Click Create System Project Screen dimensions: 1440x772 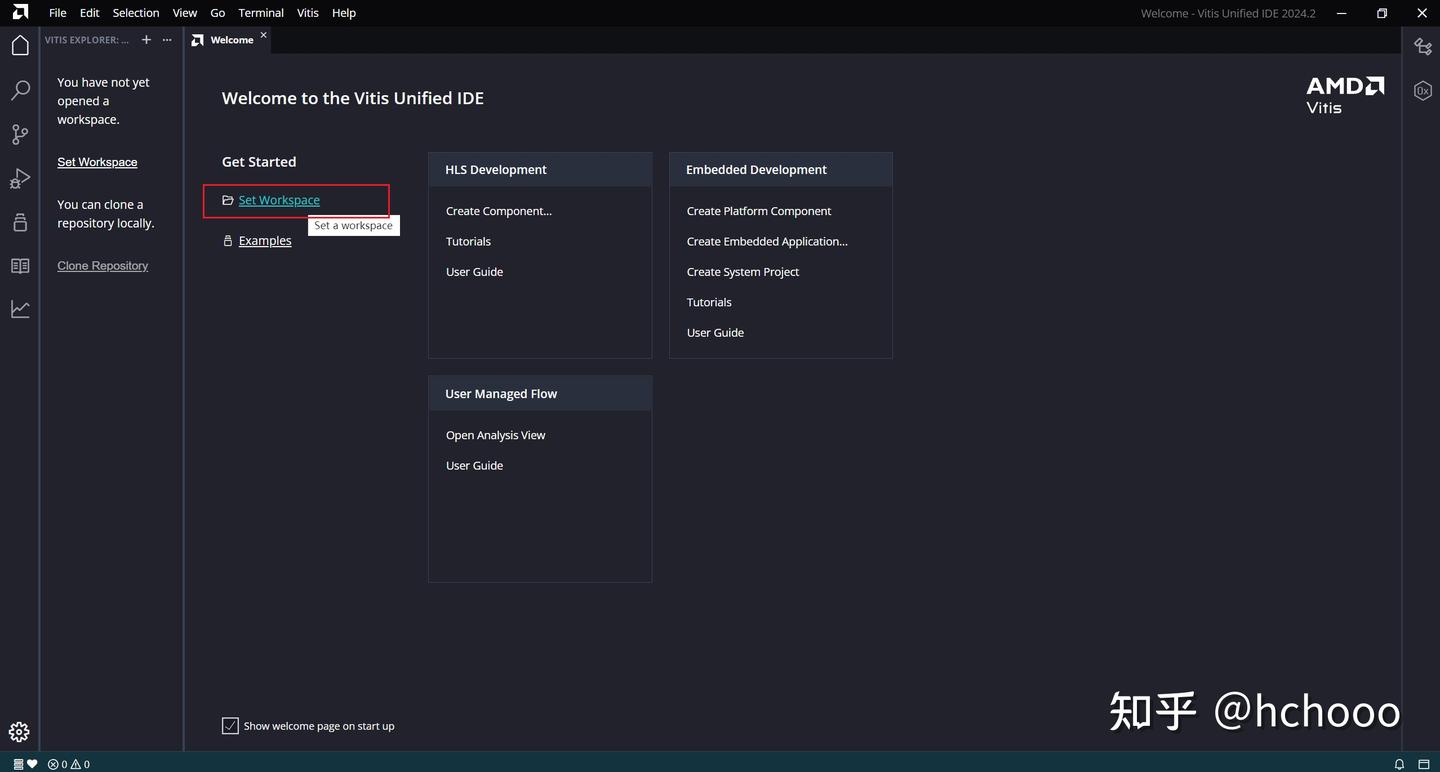point(743,272)
